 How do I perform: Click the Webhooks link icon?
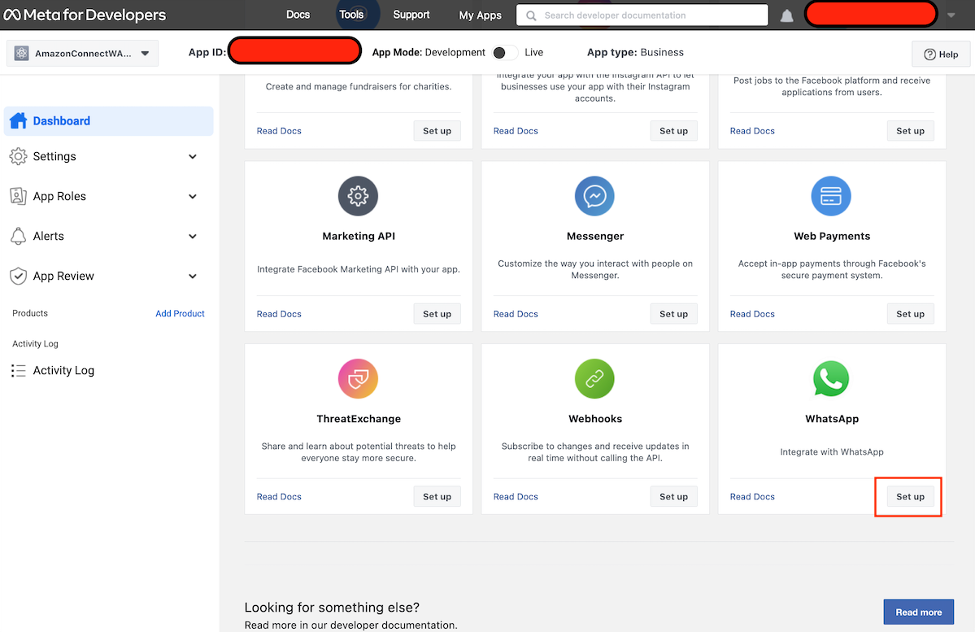pyautogui.click(x=594, y=379)
